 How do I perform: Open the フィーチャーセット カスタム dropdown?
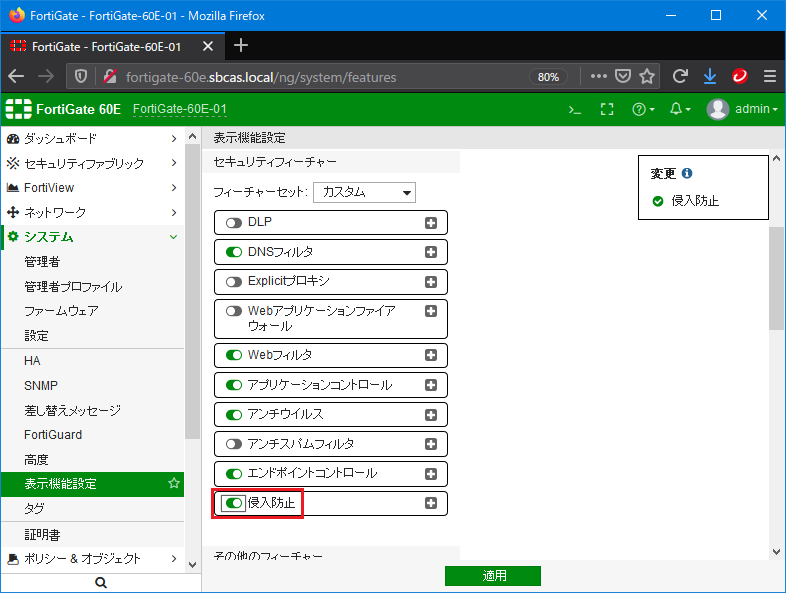[364, 192]
